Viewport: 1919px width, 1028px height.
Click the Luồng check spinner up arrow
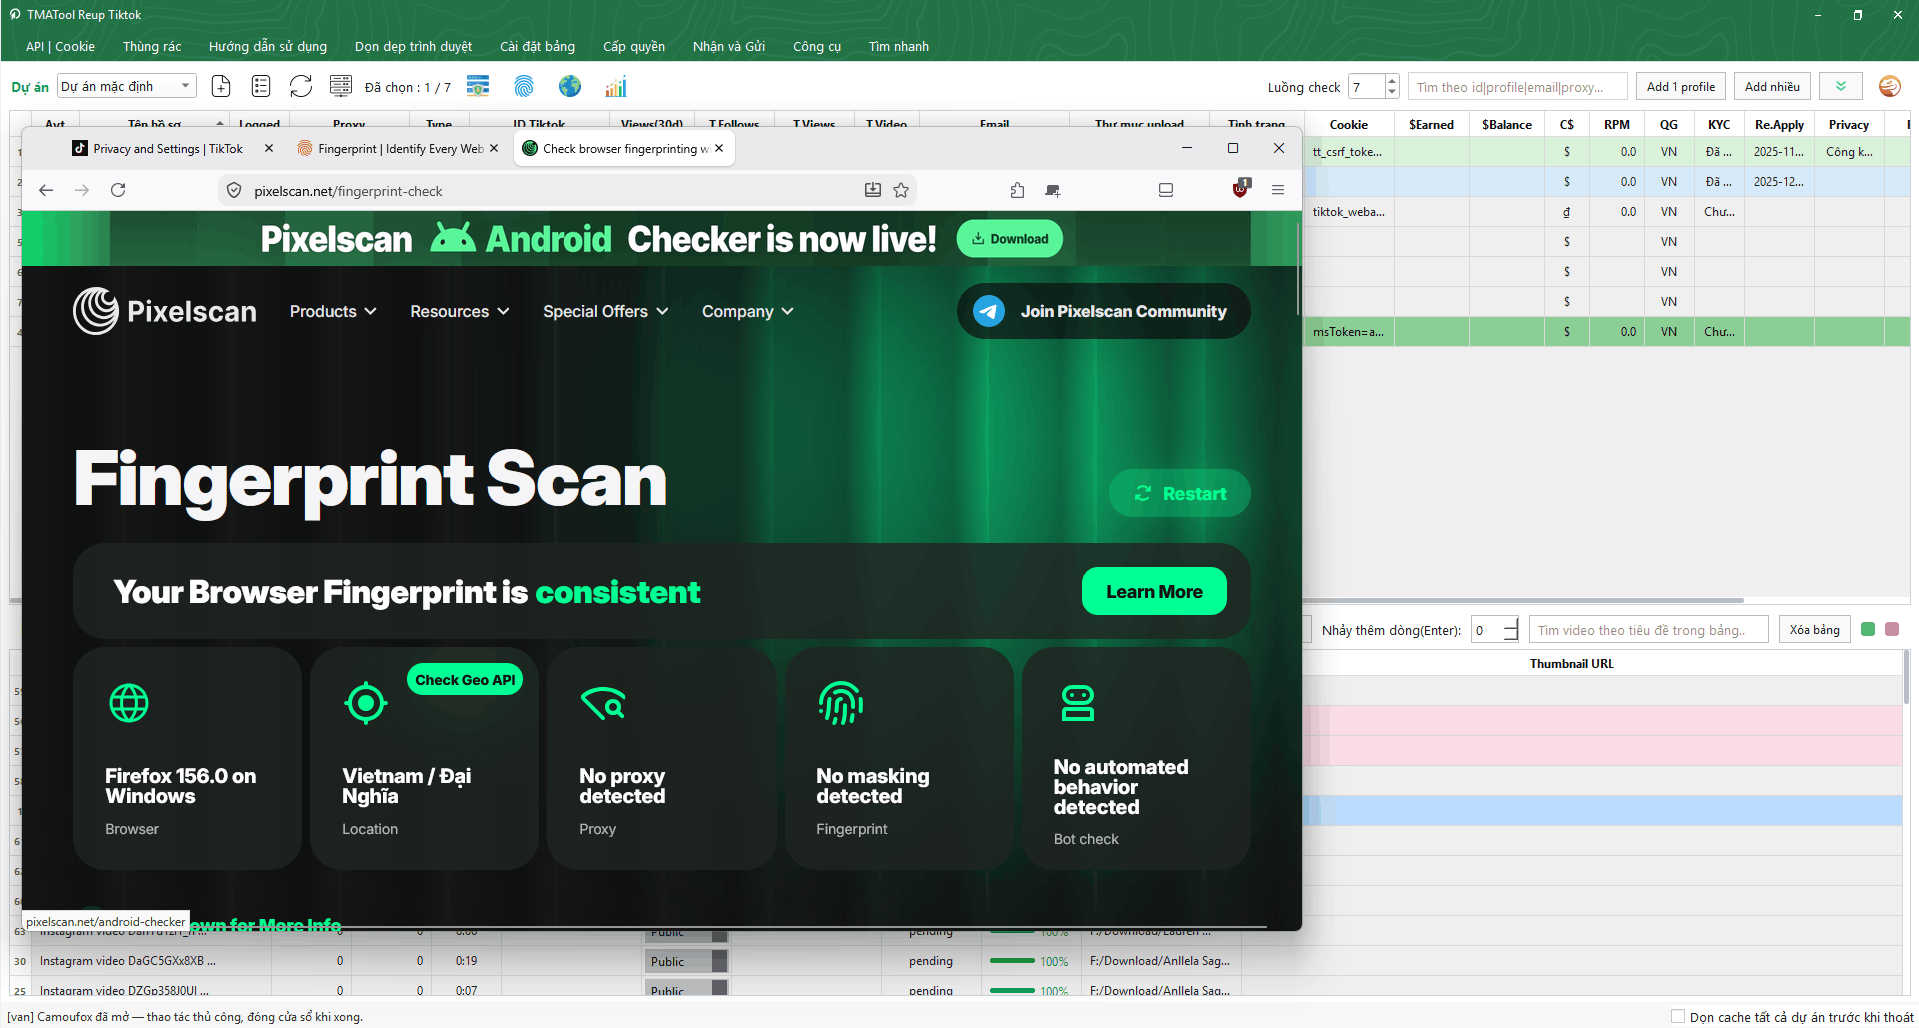(x=1392, y=81)
